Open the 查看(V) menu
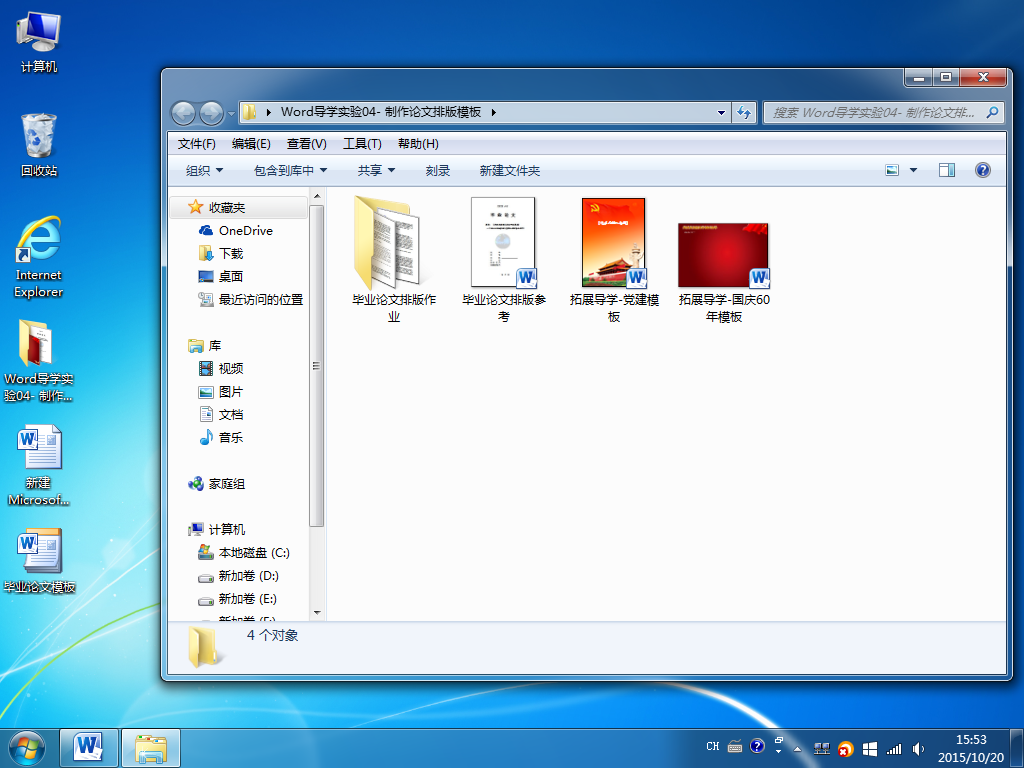 pos(306,144)
